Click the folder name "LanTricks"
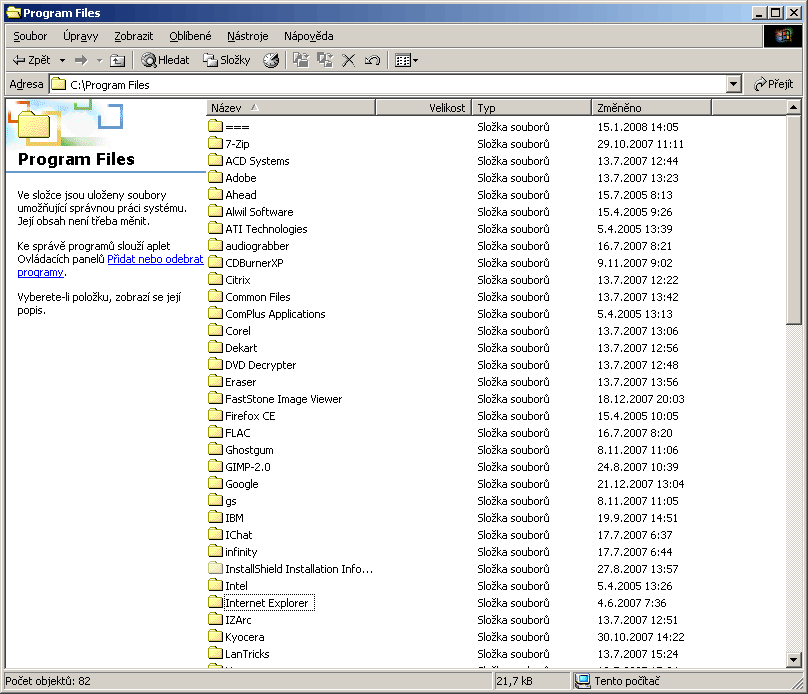This screenshot has height=694, width=808. 247,654
